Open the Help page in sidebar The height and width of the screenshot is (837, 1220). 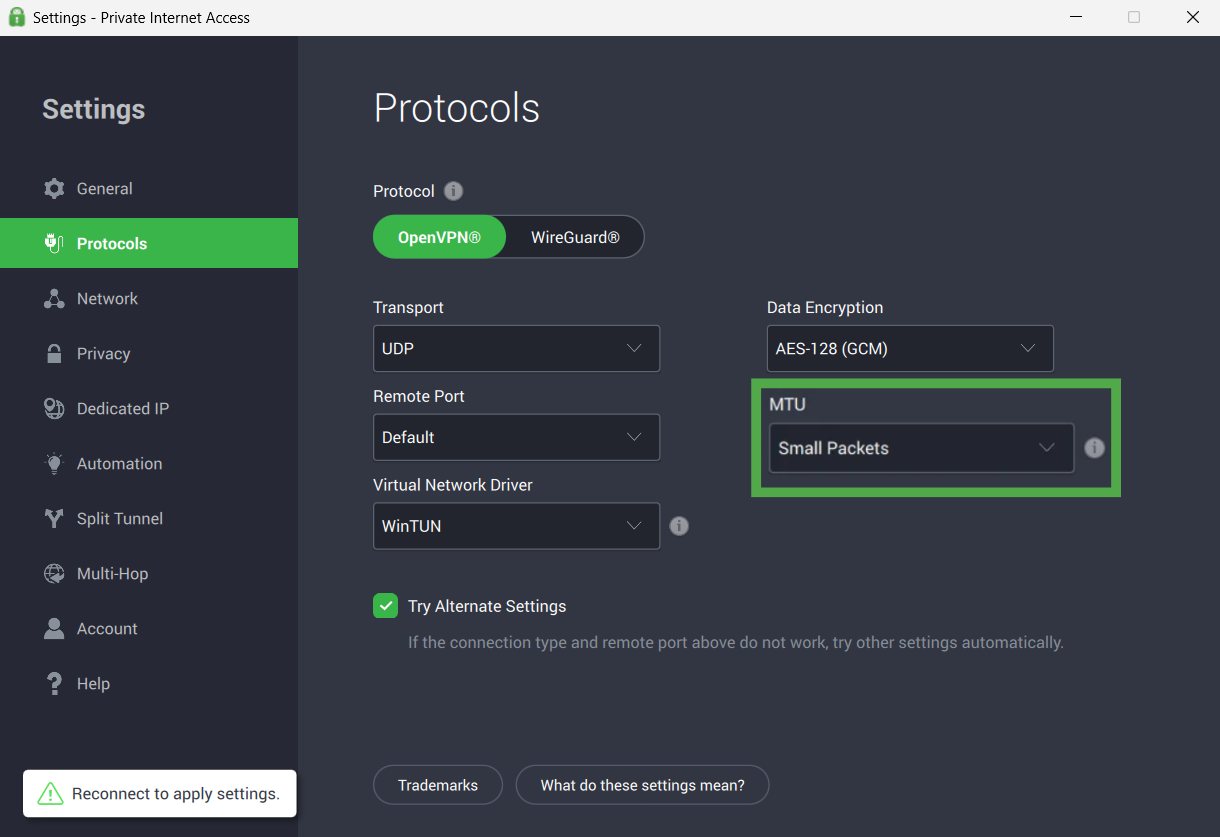149,683
